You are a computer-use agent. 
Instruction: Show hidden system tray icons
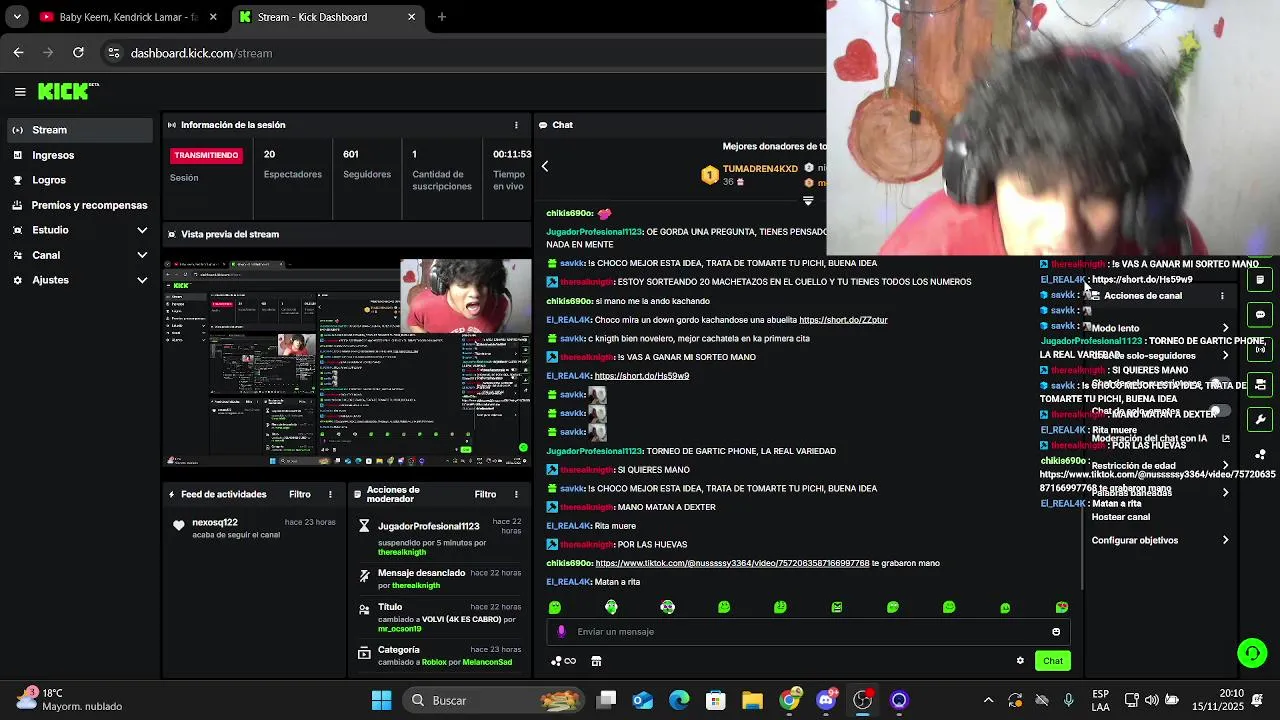(988, 700)
